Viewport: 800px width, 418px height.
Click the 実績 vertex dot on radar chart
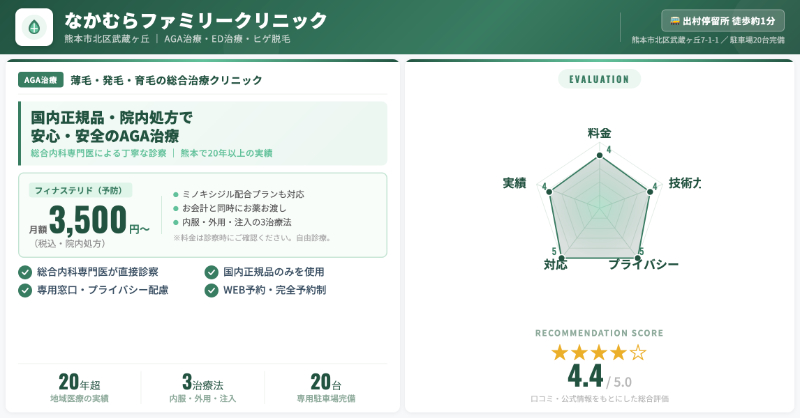click(x=550, y=190)
